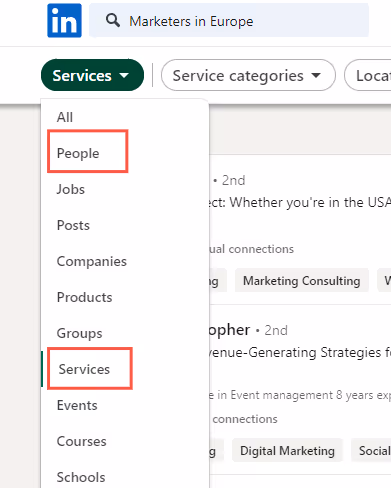Select All in the filter menu
Screen dimensions: 391x488
pos(65,117)
